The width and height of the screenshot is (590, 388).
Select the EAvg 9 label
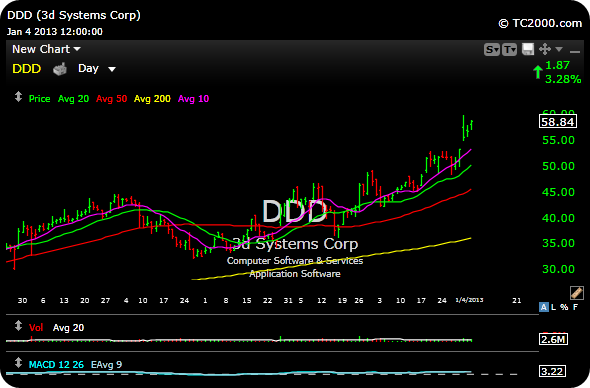coord(106,365)
